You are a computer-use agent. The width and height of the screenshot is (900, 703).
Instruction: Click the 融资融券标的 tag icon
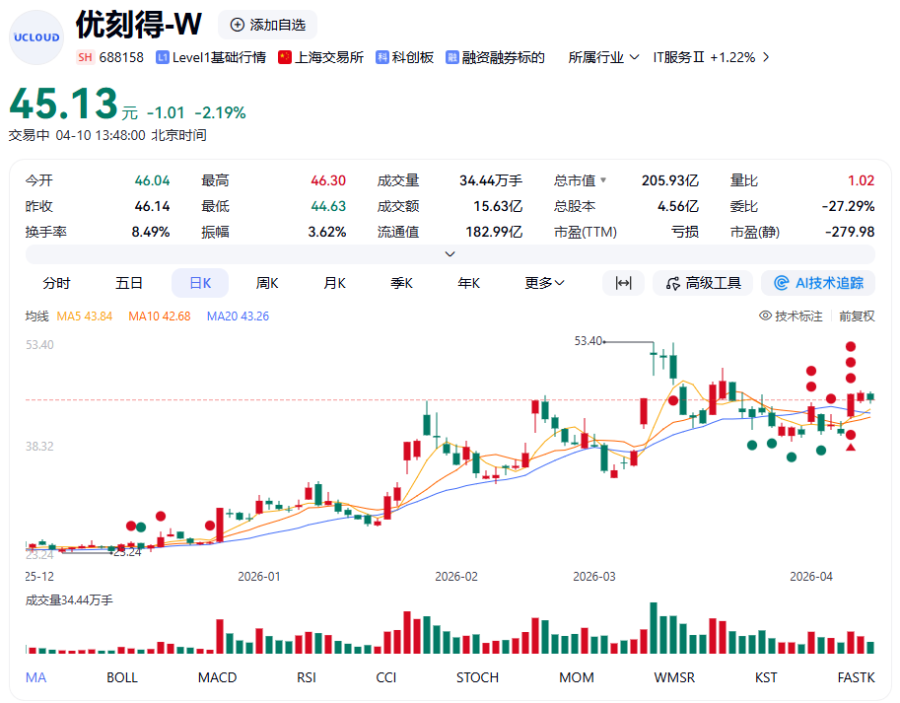[452, 57]
